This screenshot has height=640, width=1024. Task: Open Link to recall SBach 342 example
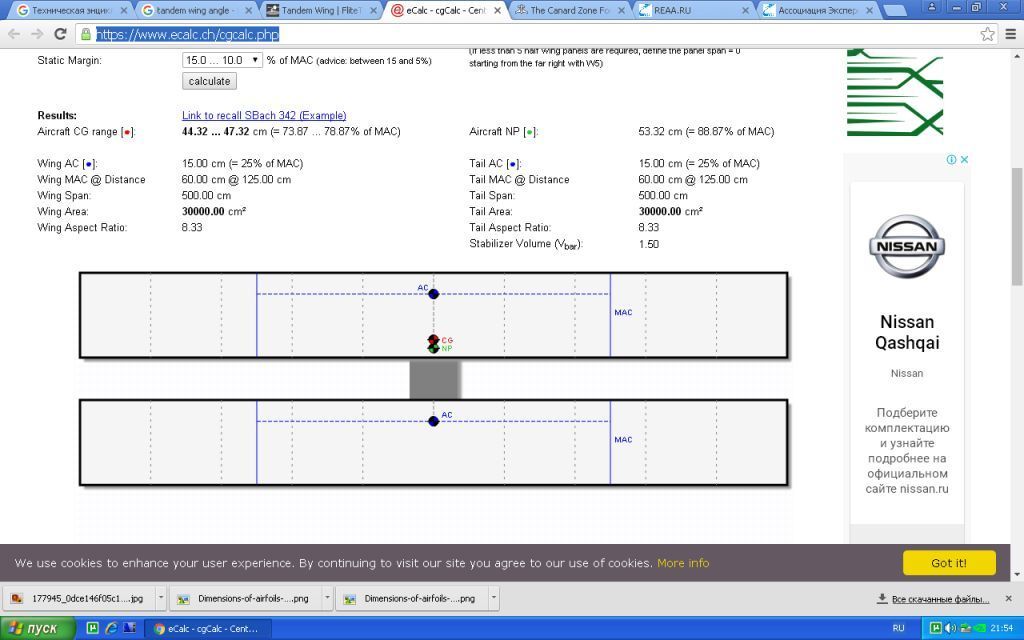pyautogui.click(x=264, y=116)
